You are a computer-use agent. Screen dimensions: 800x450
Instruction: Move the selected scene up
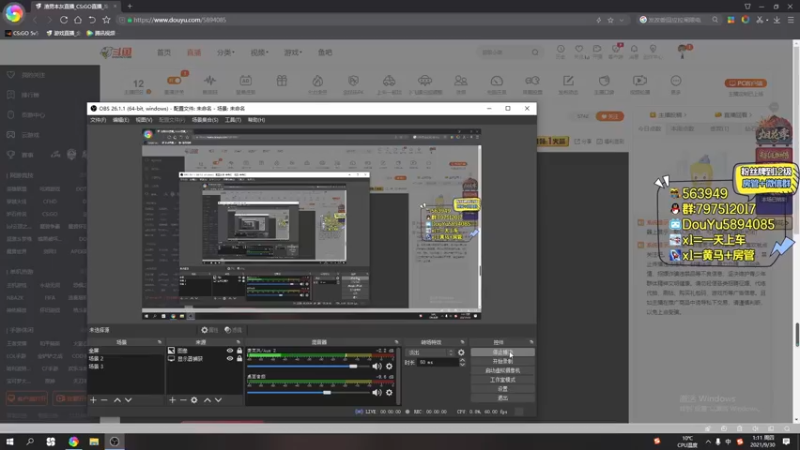coord(117,400)
